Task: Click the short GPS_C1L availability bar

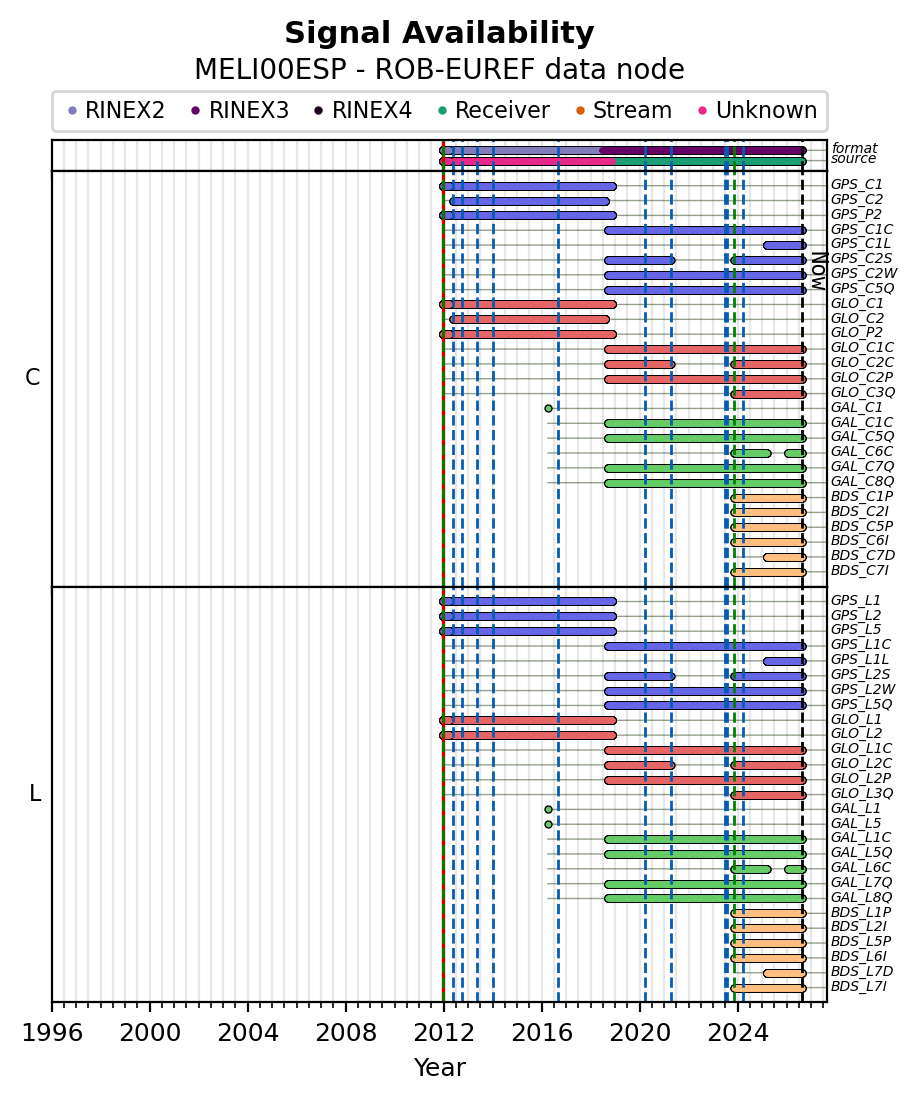Action: coord(785,246)
